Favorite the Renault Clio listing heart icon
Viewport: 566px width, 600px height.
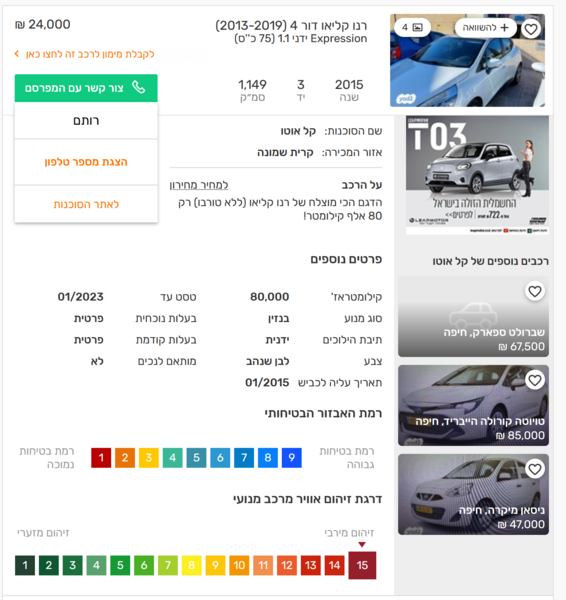[531, 29]
